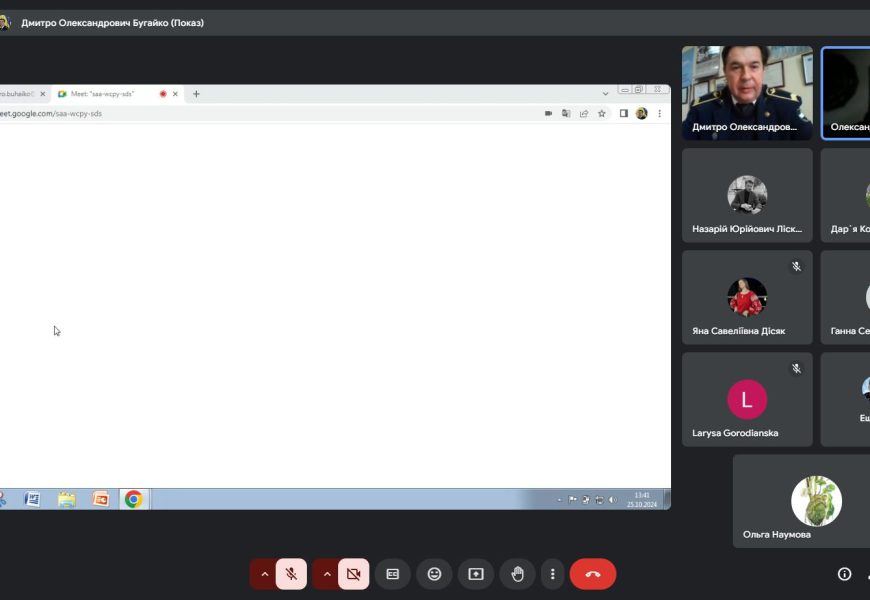Open a new tab with the plus button
Screen dimensions: 870x600
coord(196,94)
